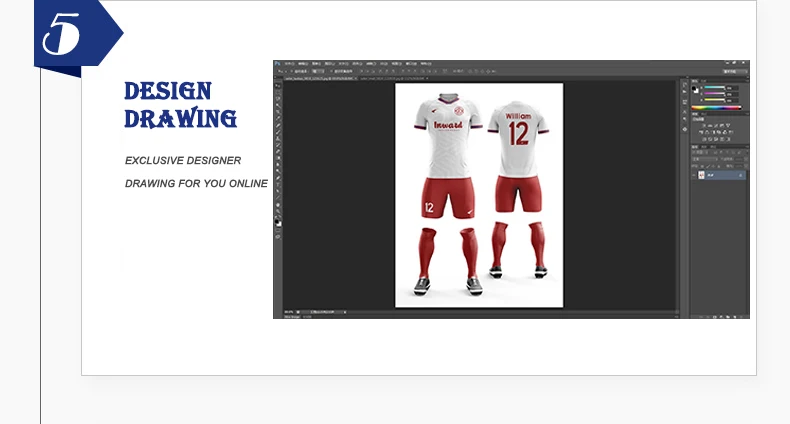This screenshot has height=424, width=790.
Task: Open the first menu in the menu bar
Action: click(290, 64)
